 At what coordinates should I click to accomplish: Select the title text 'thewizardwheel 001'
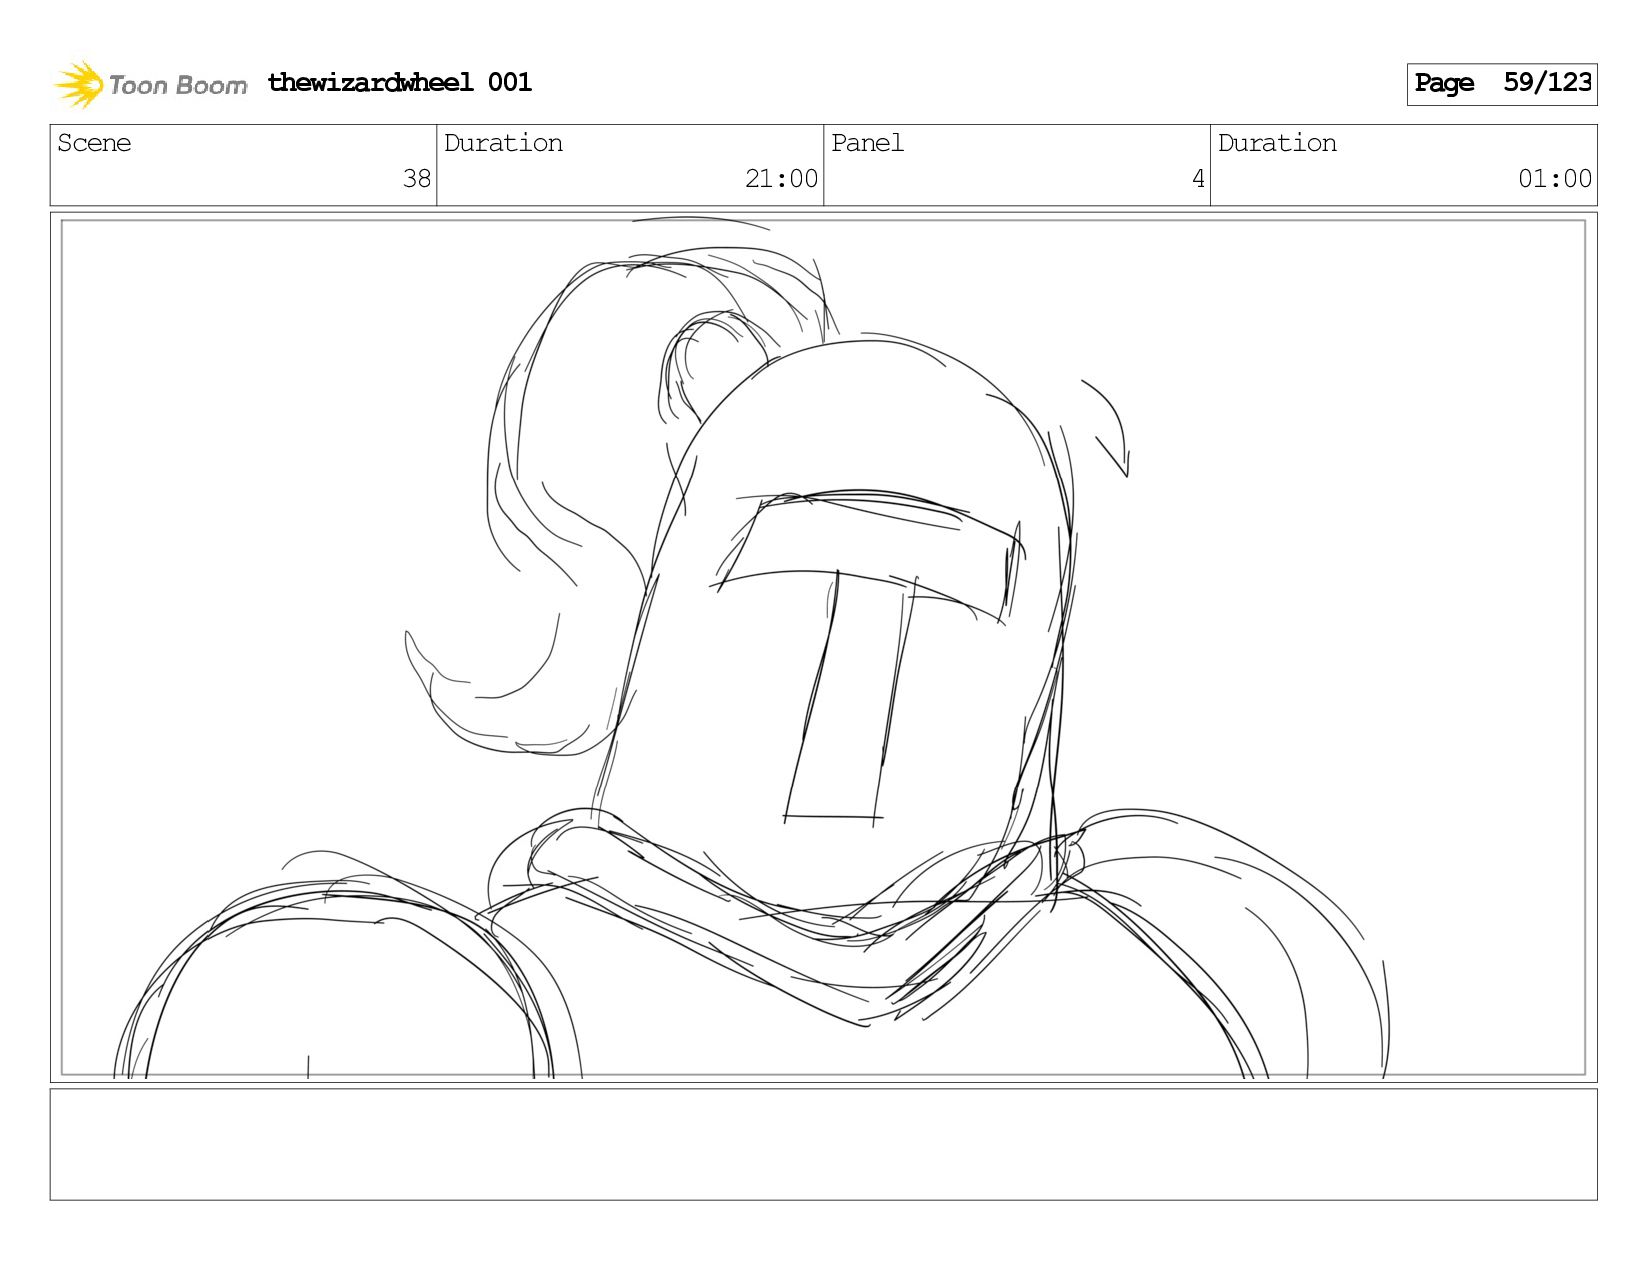pos(399,83)
